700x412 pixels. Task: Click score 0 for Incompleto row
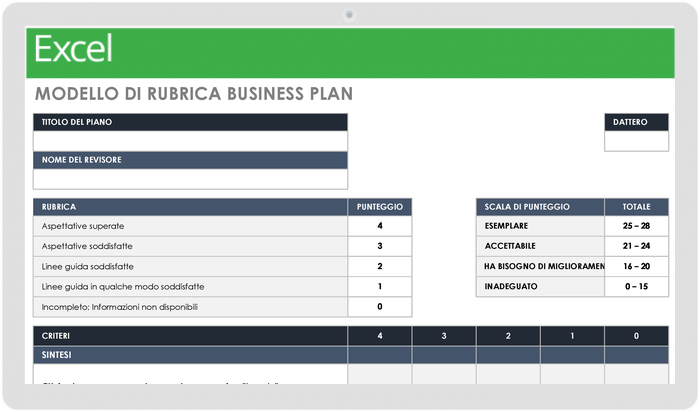379,307
